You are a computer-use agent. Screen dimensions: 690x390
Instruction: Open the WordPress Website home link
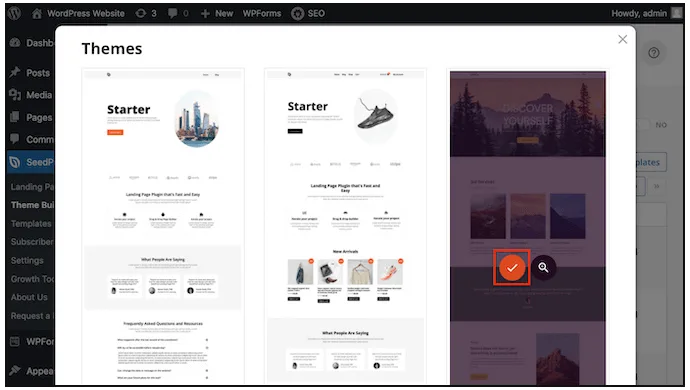point(78,13)
